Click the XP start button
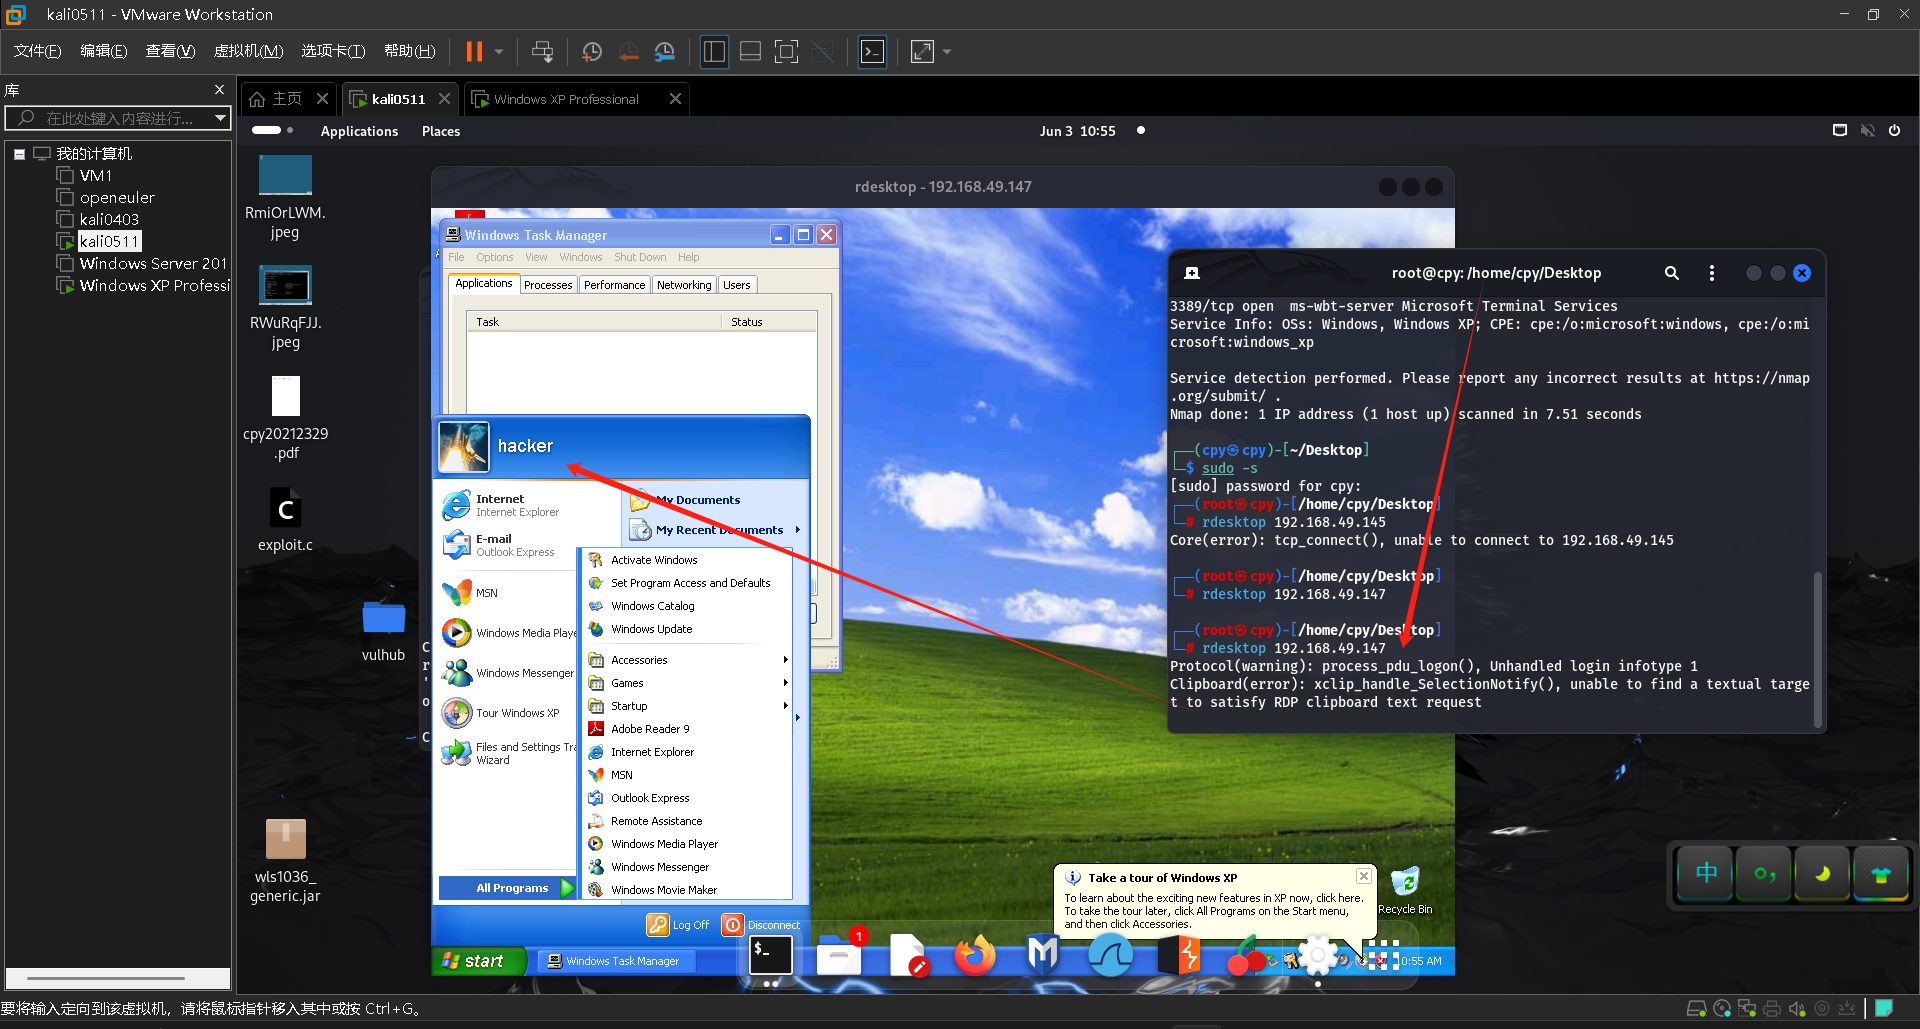1920x1029 pixels. 478,961
